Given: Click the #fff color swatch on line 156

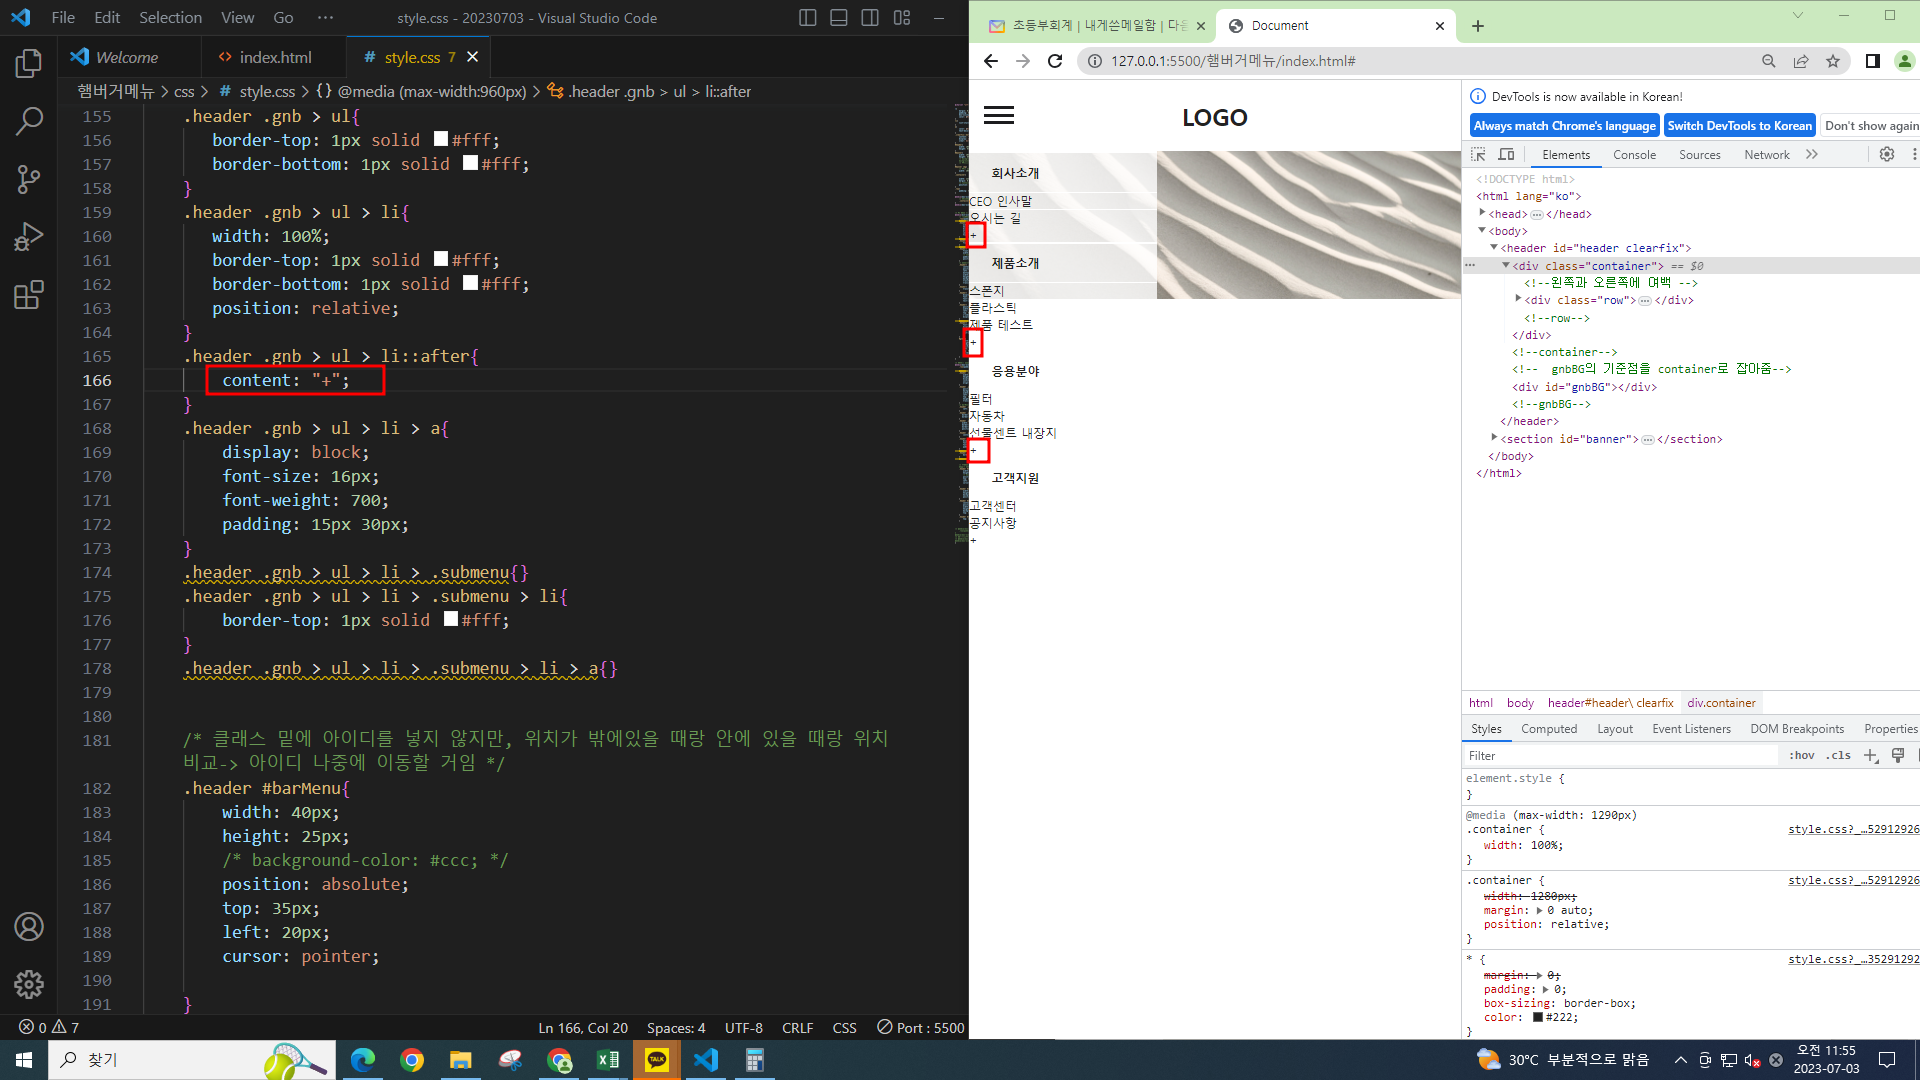Looking at the screenshot, I should [x=441, y=140].
